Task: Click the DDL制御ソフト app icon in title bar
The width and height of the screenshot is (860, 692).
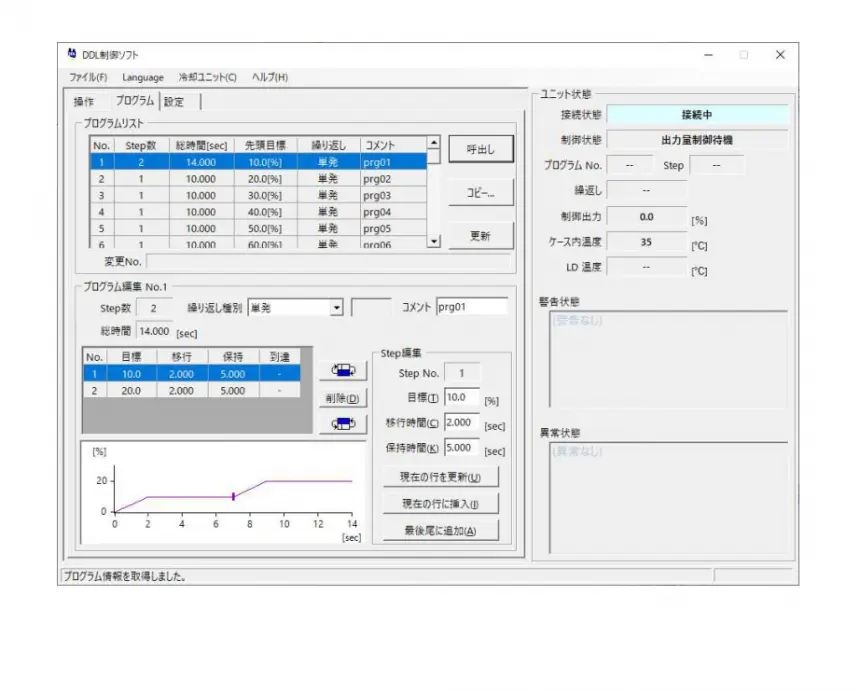Action: click(x=72, y=55)
